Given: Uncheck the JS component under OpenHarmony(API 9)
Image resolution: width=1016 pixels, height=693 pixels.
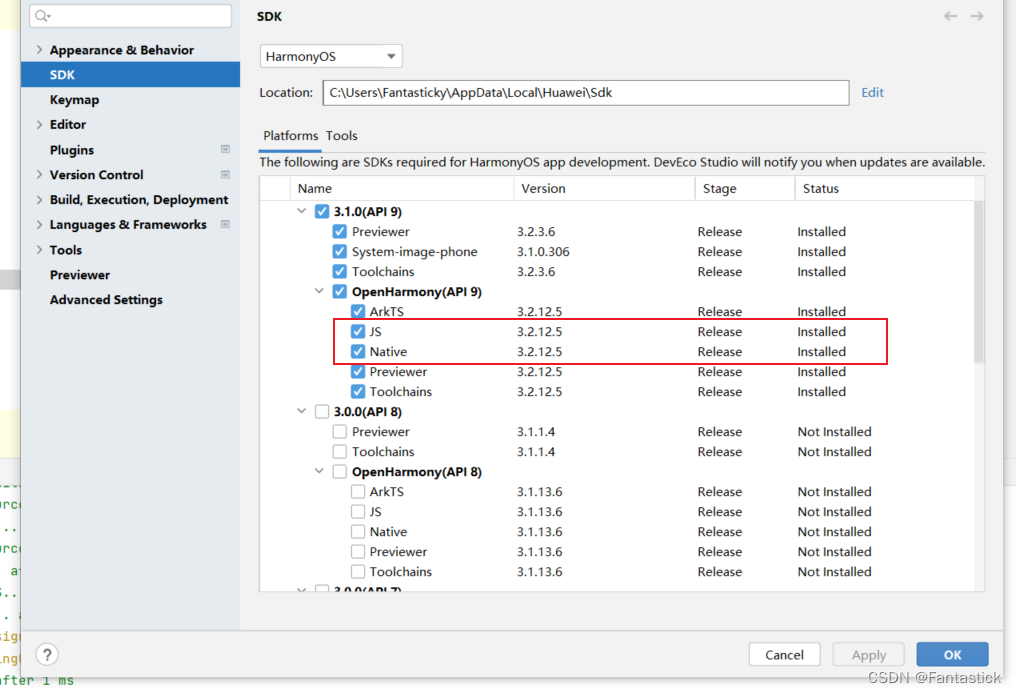Looking at the screenshot, I should 357,331.
